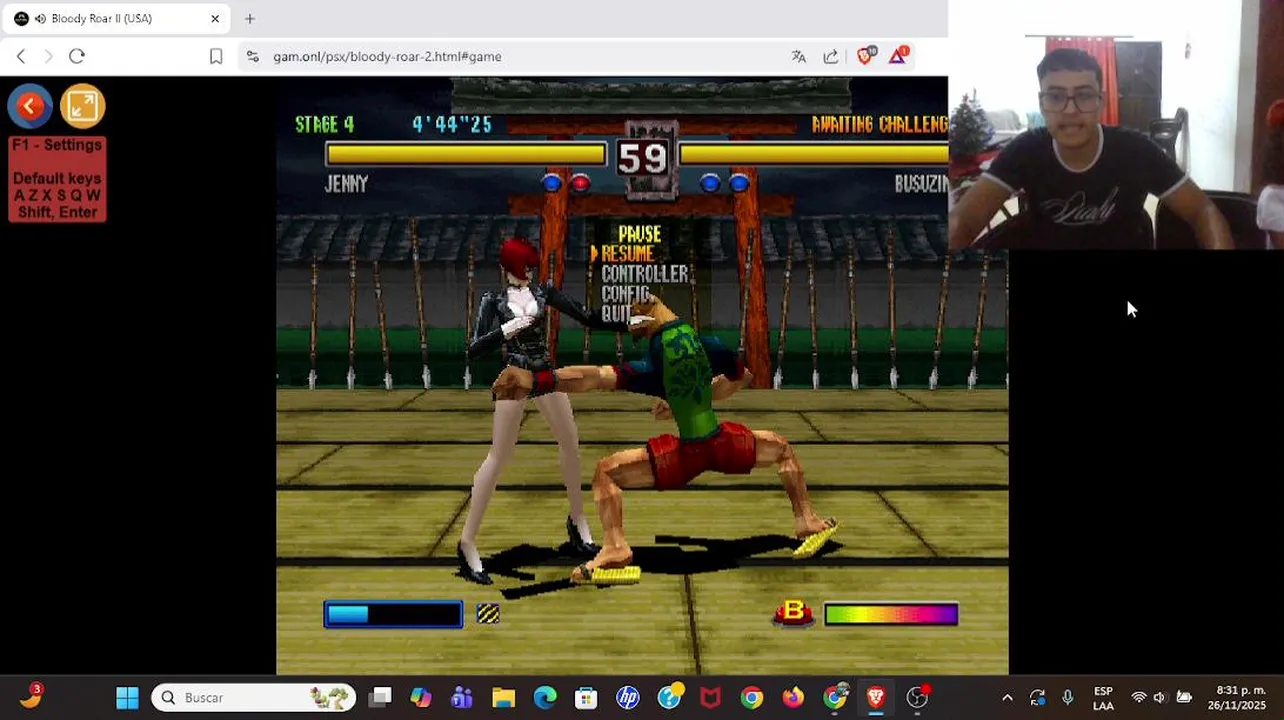Click the browser forward arrow

tap(48, 56)
